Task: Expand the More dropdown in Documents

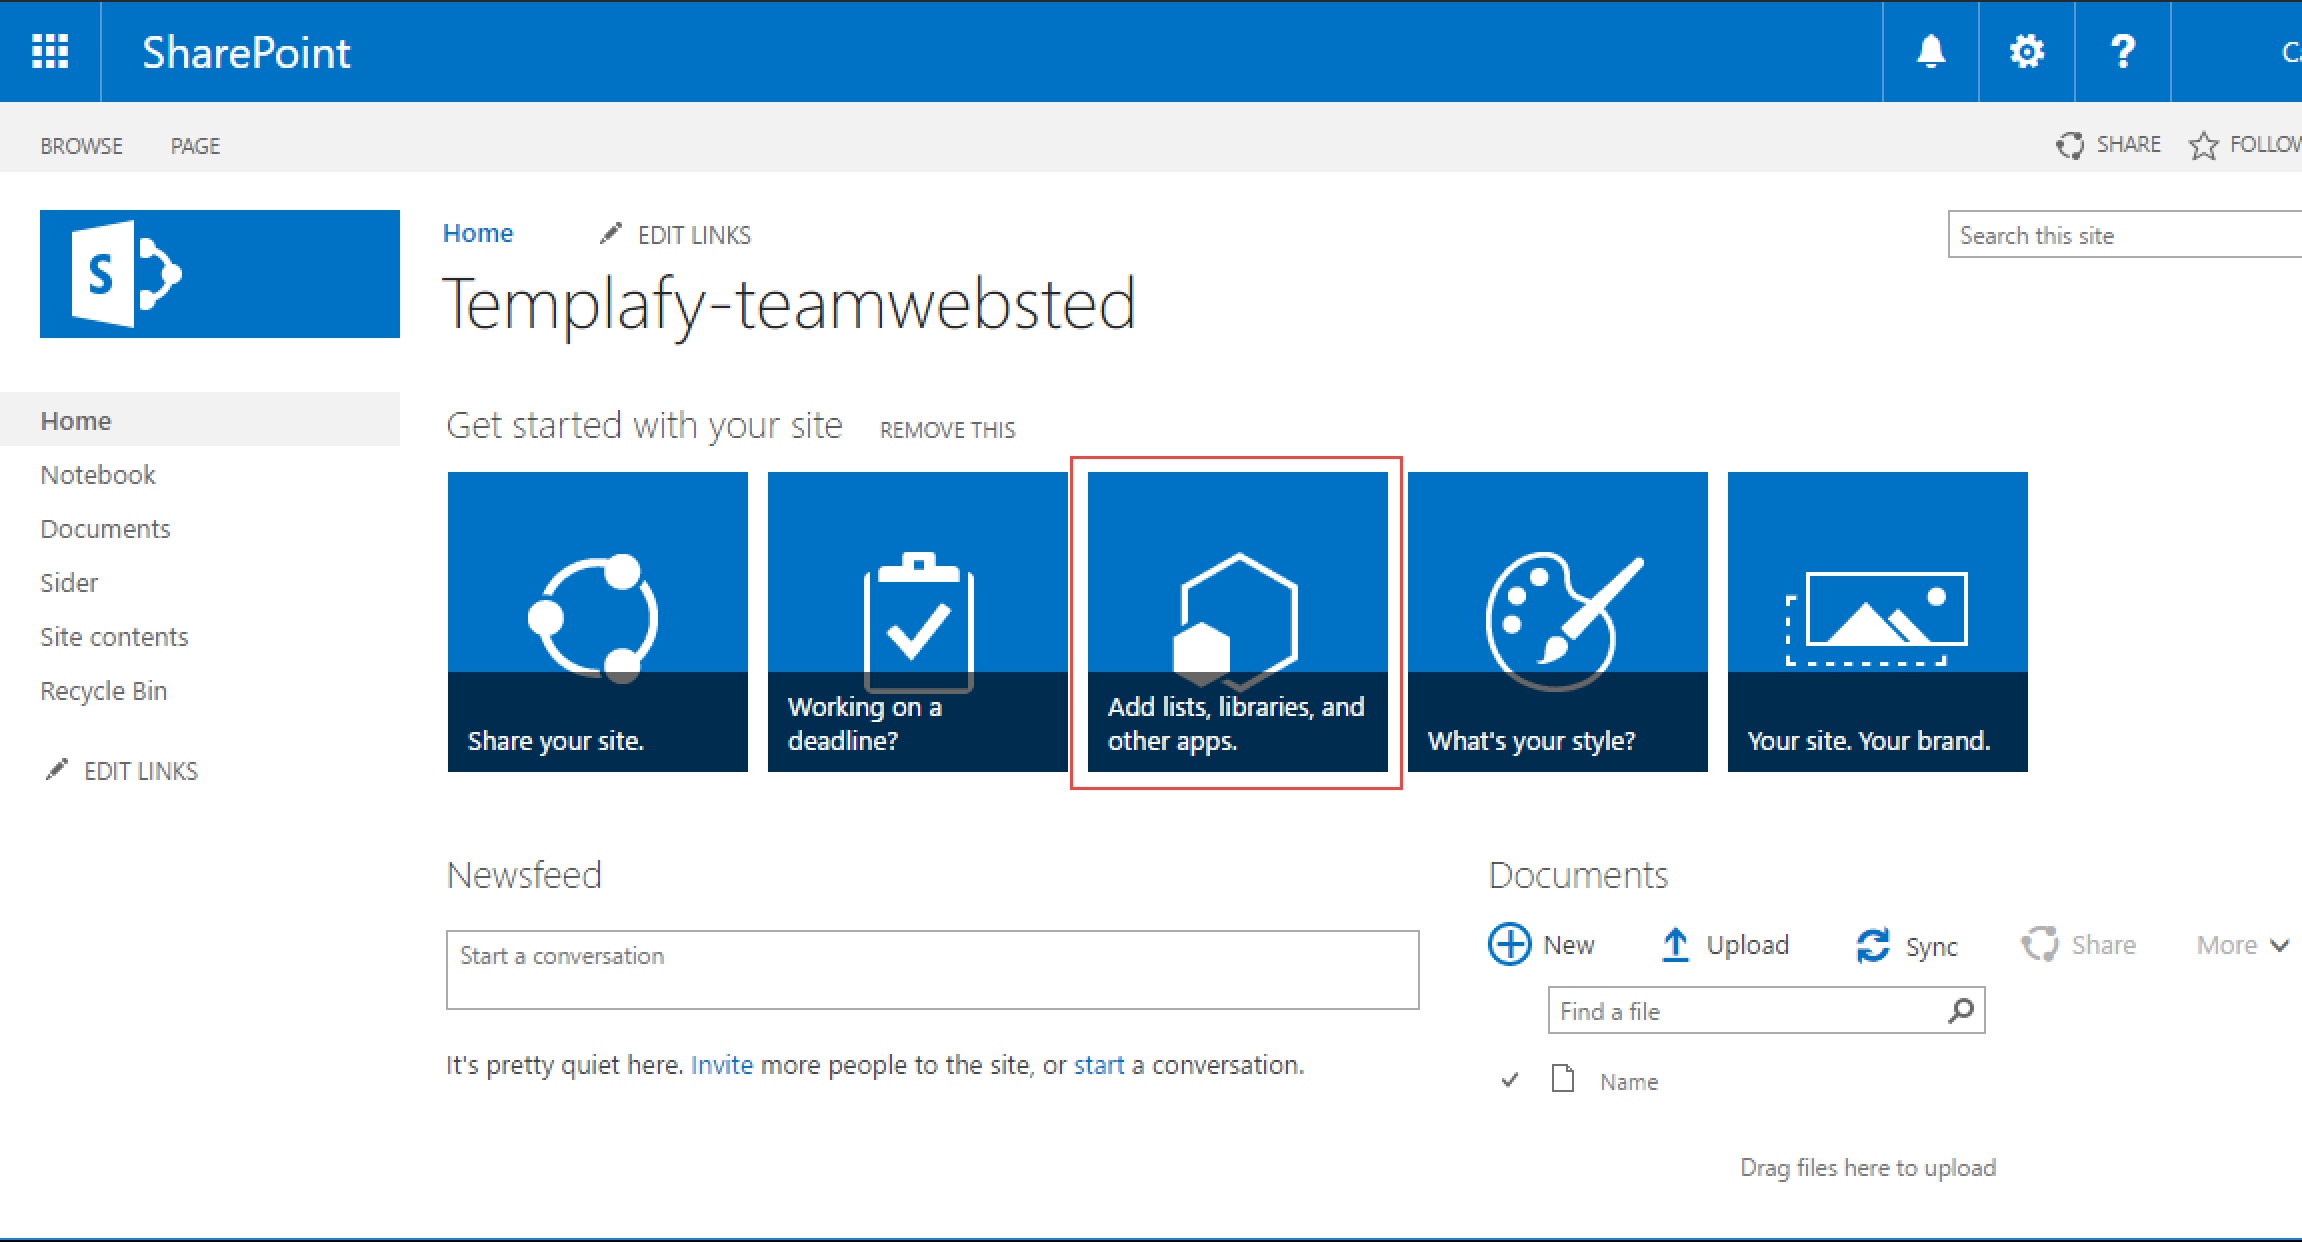Action: pyautogui.click(x=2242, y=945)
